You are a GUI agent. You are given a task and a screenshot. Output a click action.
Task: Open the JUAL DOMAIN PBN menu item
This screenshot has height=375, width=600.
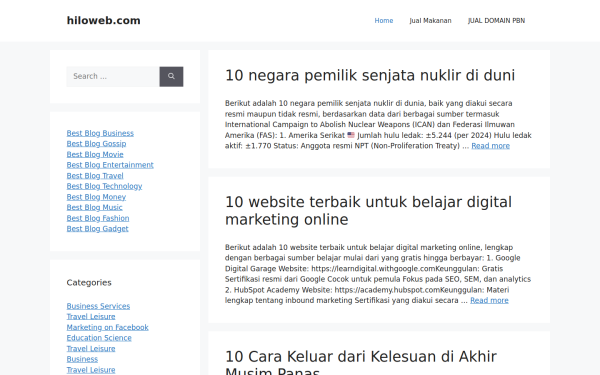[x=496, y=21]
